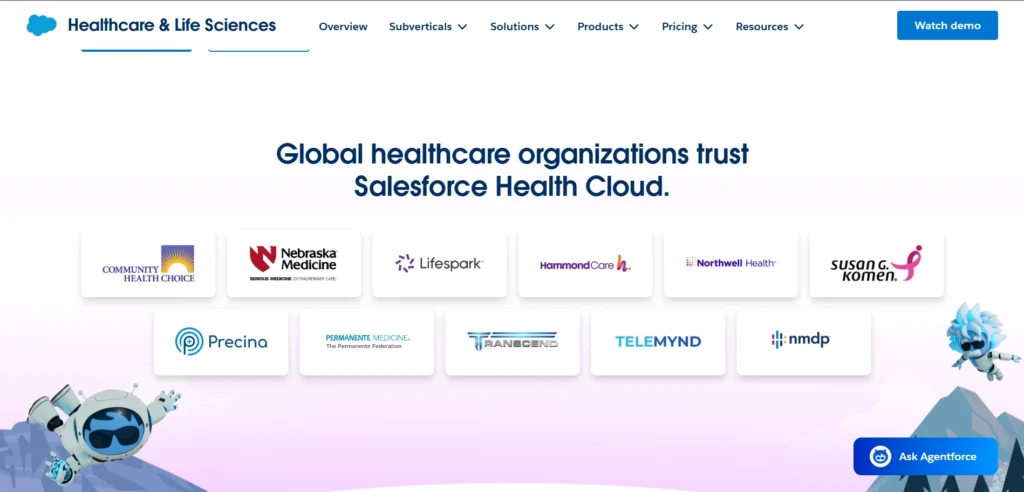
Task: Select the Transcend logo card
Action: [512, 342]
